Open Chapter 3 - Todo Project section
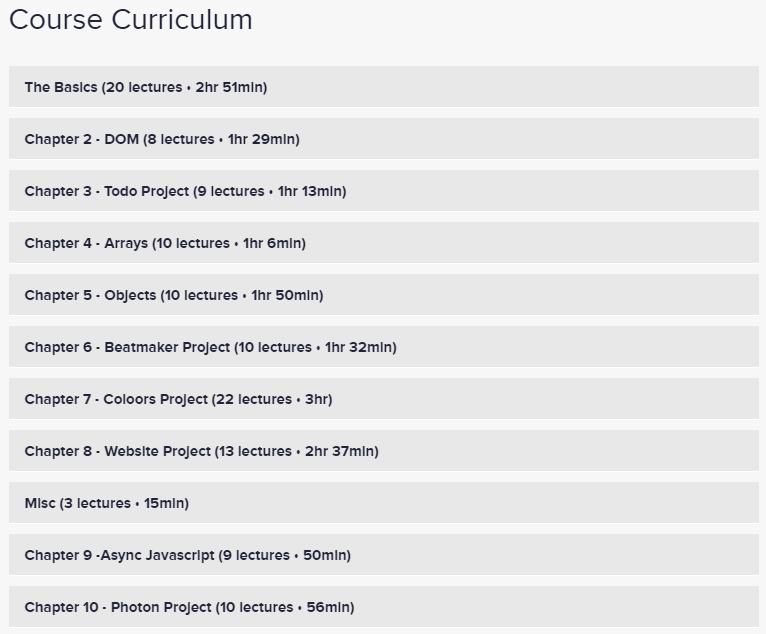The width and height of the screenshot is (766, 634). click(383, 190)
